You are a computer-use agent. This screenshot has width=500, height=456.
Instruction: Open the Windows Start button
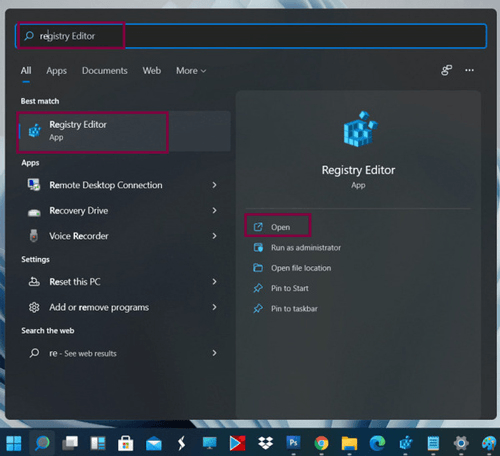14,443
